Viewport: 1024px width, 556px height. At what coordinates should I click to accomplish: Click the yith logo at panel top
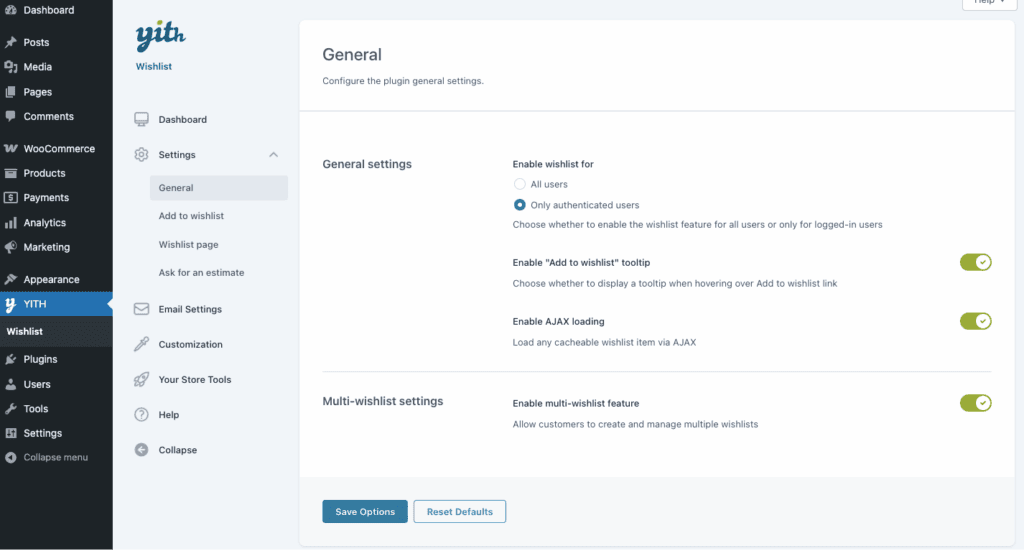[x=160, y=36]
